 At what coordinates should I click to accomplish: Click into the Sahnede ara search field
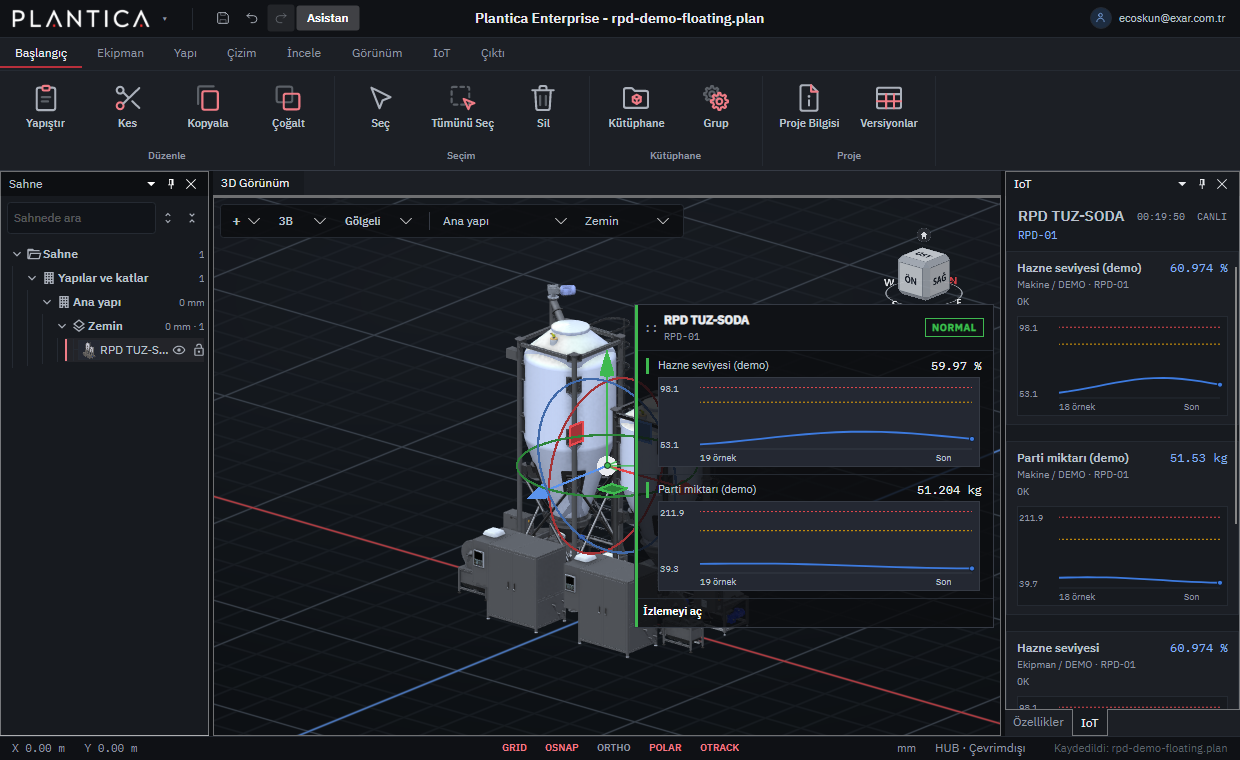point(81,218)
